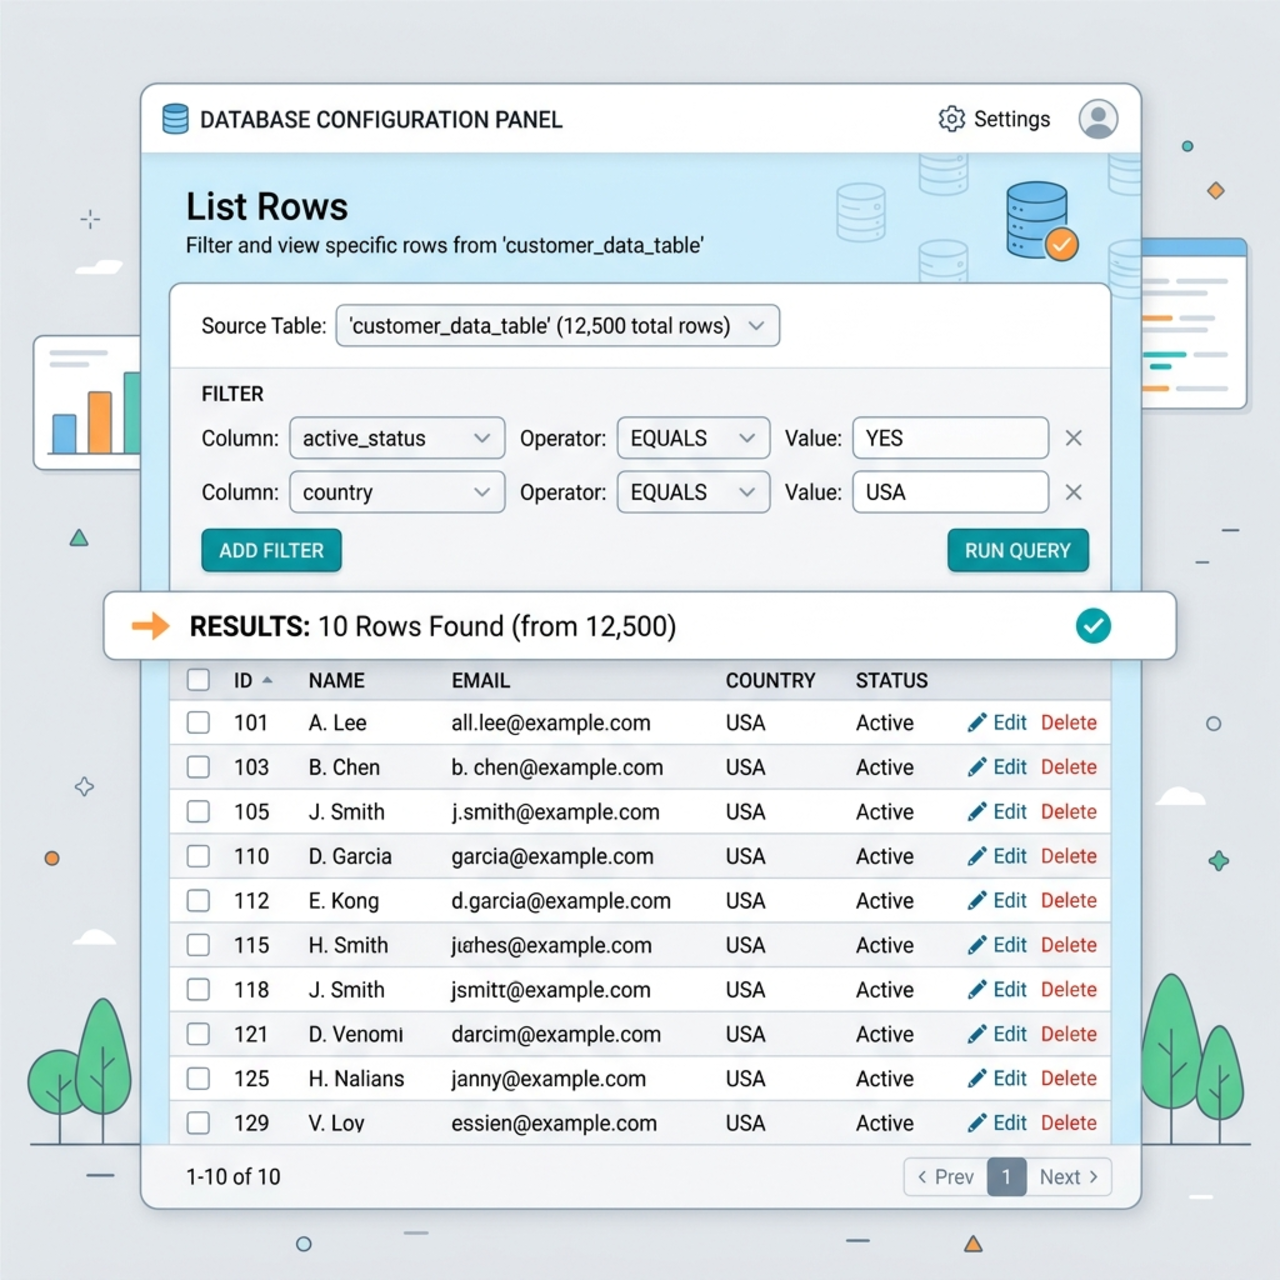This screenshot has height=1280, width=1280.
Task: Open Settings via gear icon
Action: [x=952, y=119]
